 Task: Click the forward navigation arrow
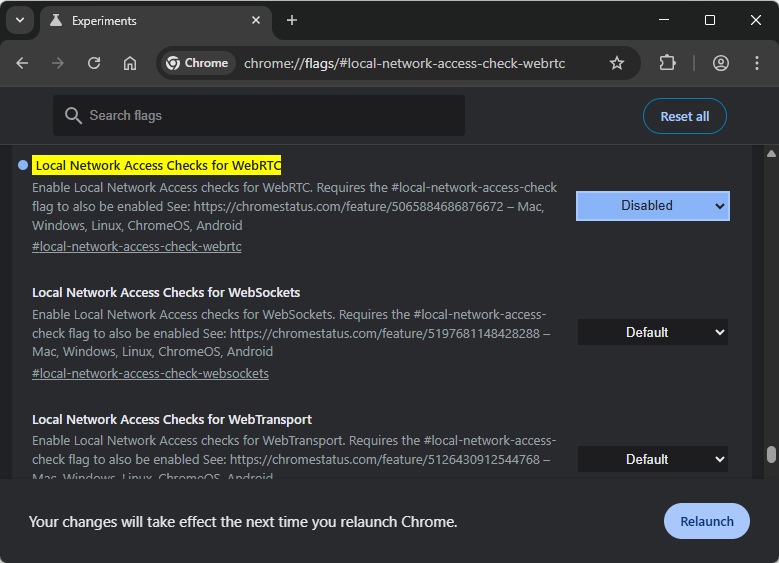58,63
